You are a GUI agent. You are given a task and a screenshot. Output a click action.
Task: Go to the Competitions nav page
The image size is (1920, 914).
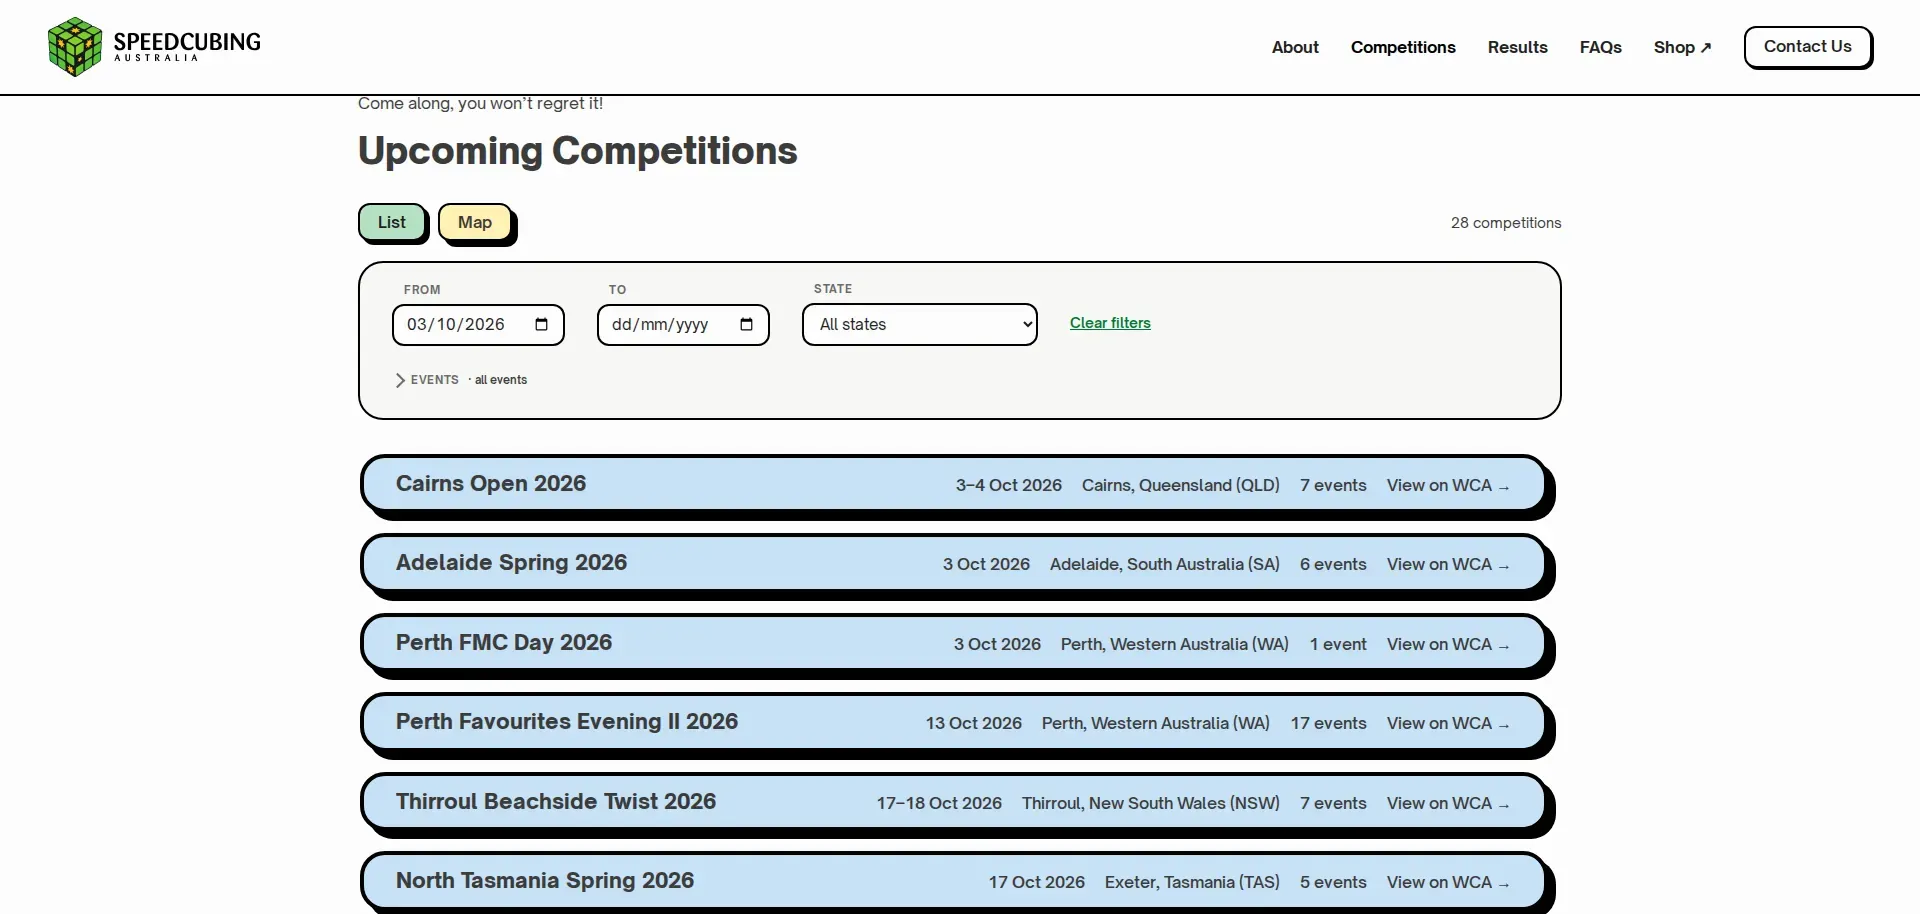(x=1403, y=47)
